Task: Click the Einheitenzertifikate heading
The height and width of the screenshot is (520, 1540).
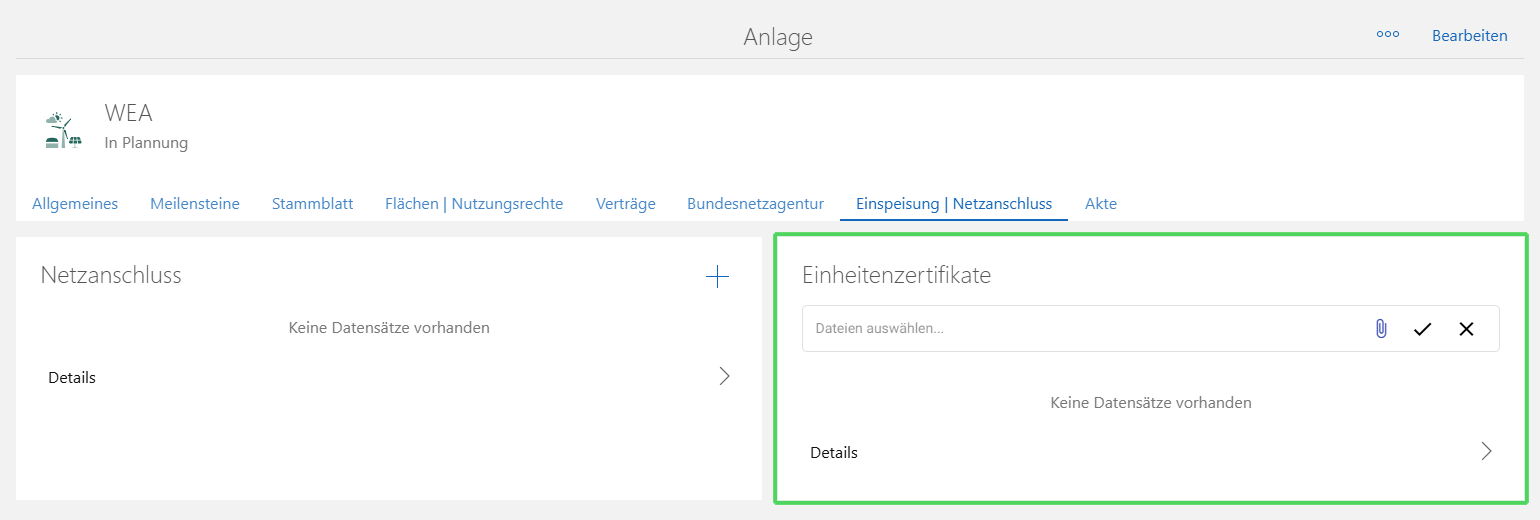Action: [896, 275]
